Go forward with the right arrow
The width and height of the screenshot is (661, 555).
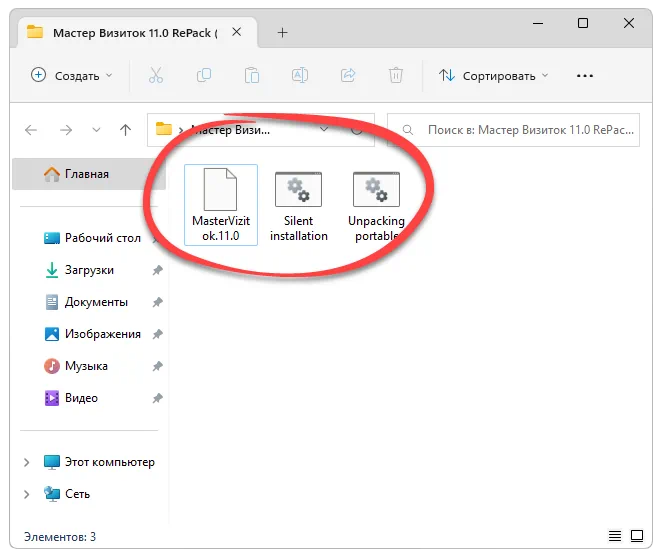(x=66, y=130)
